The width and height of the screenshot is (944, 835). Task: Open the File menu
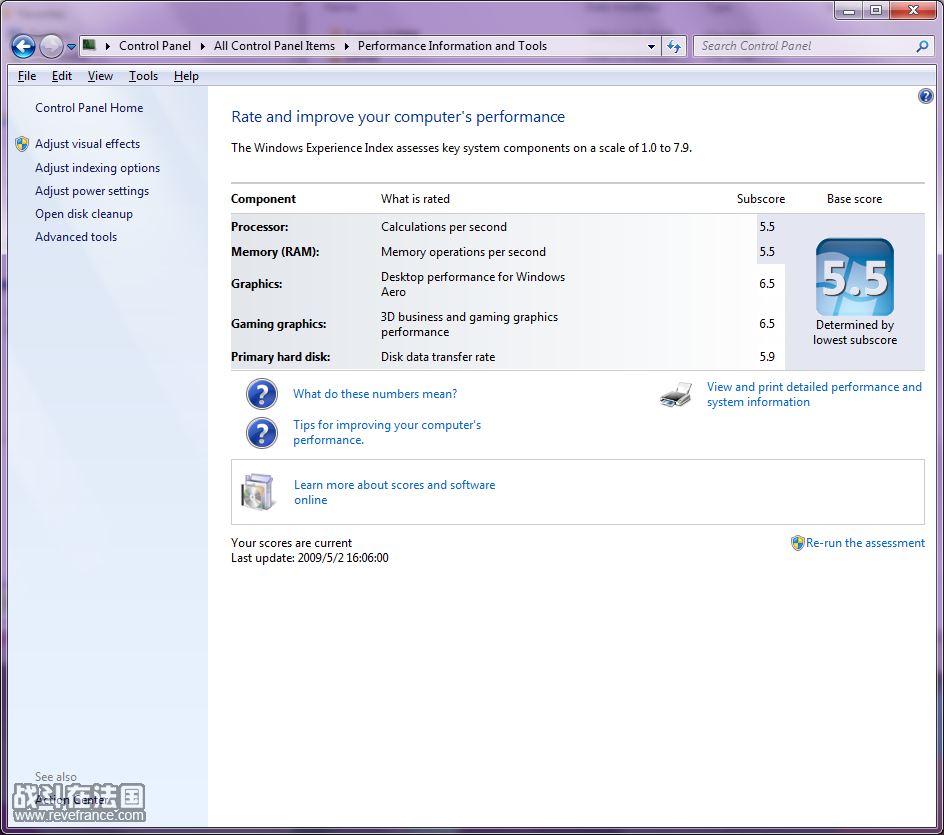pyautogui.click(x=27, y=76)
